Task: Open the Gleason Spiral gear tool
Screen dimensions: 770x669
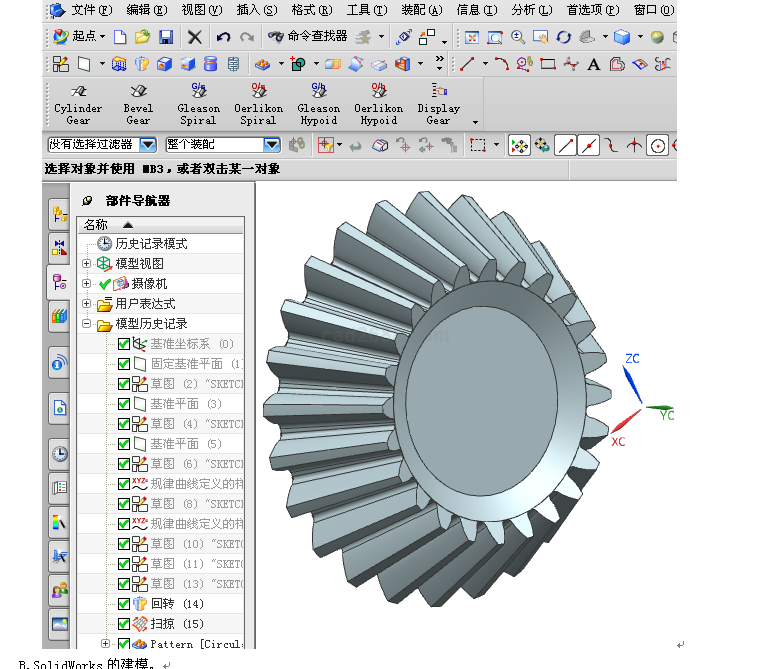Action: point(198,91)
